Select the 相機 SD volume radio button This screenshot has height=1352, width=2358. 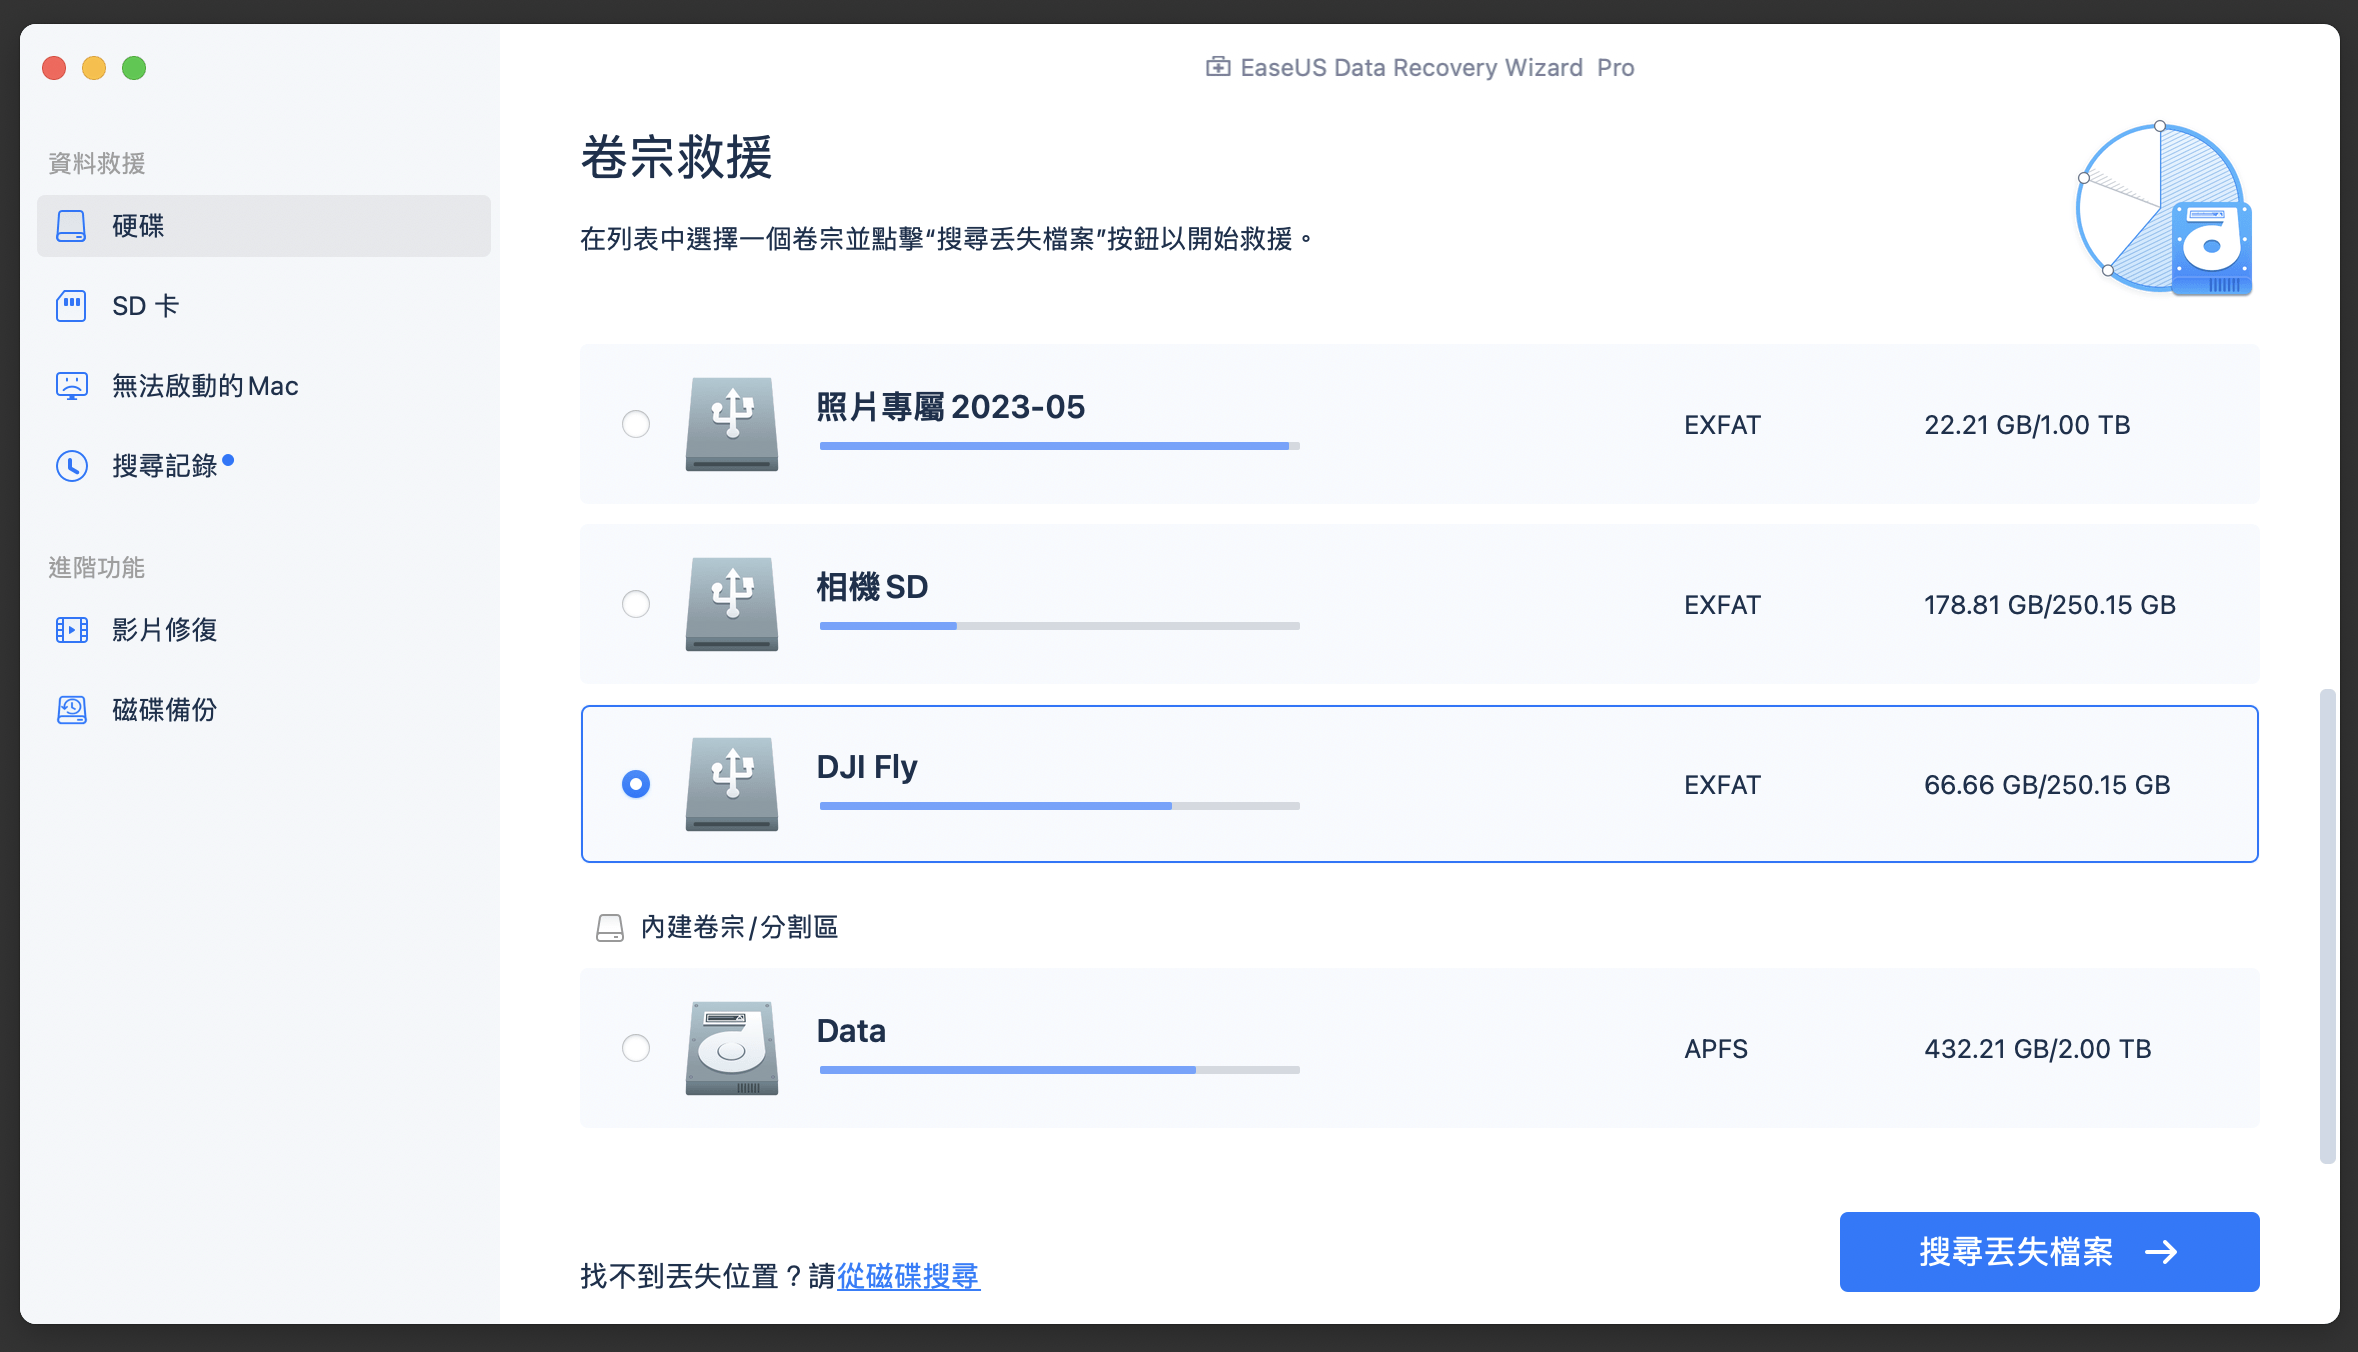636,604
